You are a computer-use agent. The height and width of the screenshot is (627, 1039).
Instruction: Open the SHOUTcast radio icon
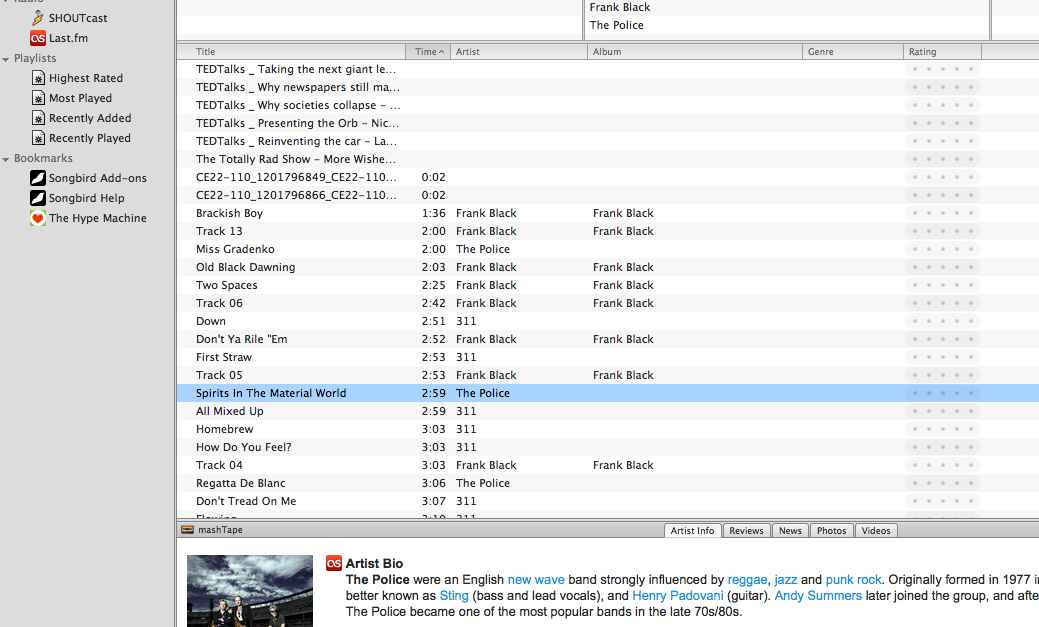point(38,18)
